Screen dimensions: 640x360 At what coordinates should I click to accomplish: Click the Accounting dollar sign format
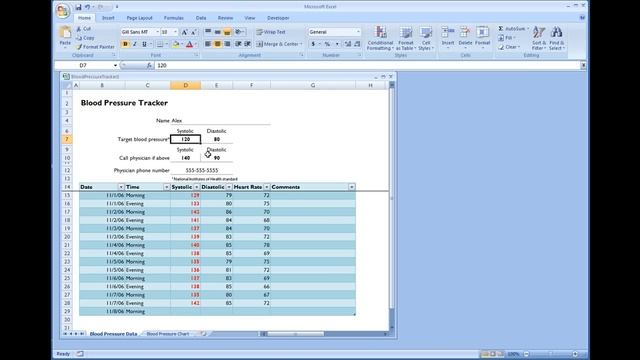[313, 44]
